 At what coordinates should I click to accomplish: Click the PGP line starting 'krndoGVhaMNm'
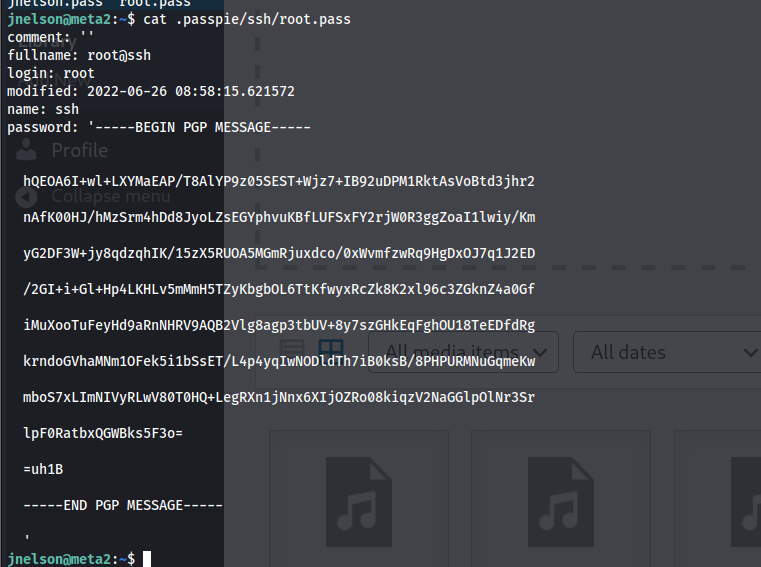(x=279, y=361)
